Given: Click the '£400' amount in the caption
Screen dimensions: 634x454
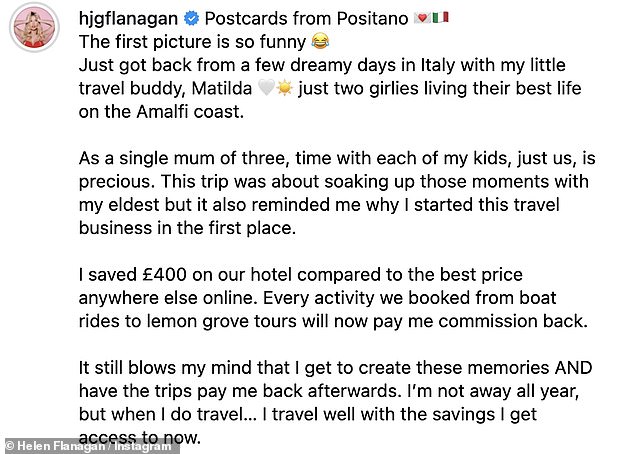Looking at the screenshot, I should [164, 275].
